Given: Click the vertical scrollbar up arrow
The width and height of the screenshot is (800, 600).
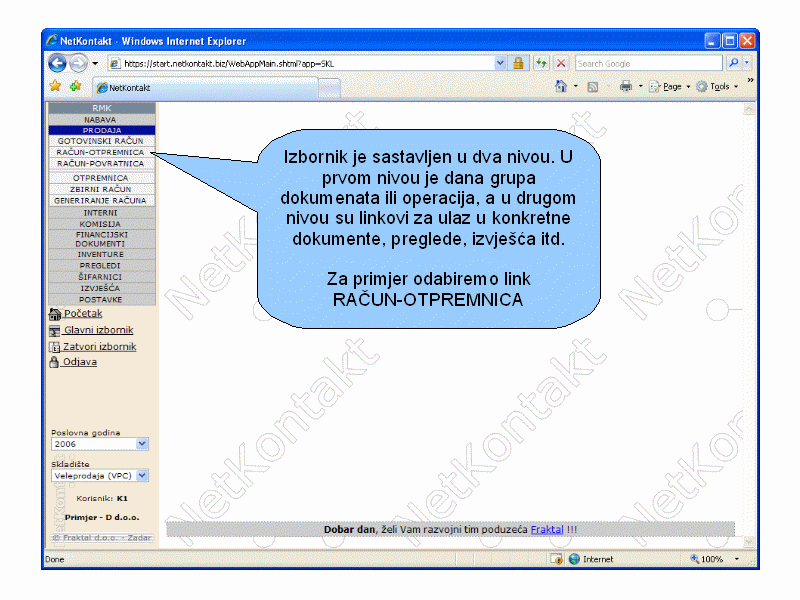Looking at the screenshot, I should [748, 109].
